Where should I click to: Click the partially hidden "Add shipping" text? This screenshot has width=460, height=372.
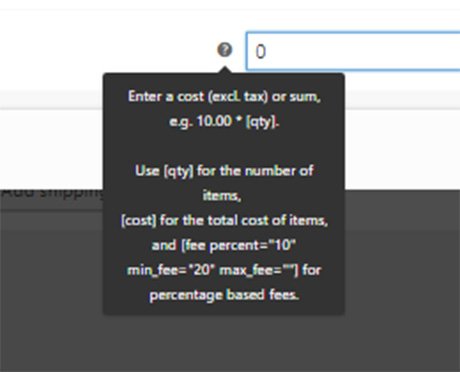[52, 193]
